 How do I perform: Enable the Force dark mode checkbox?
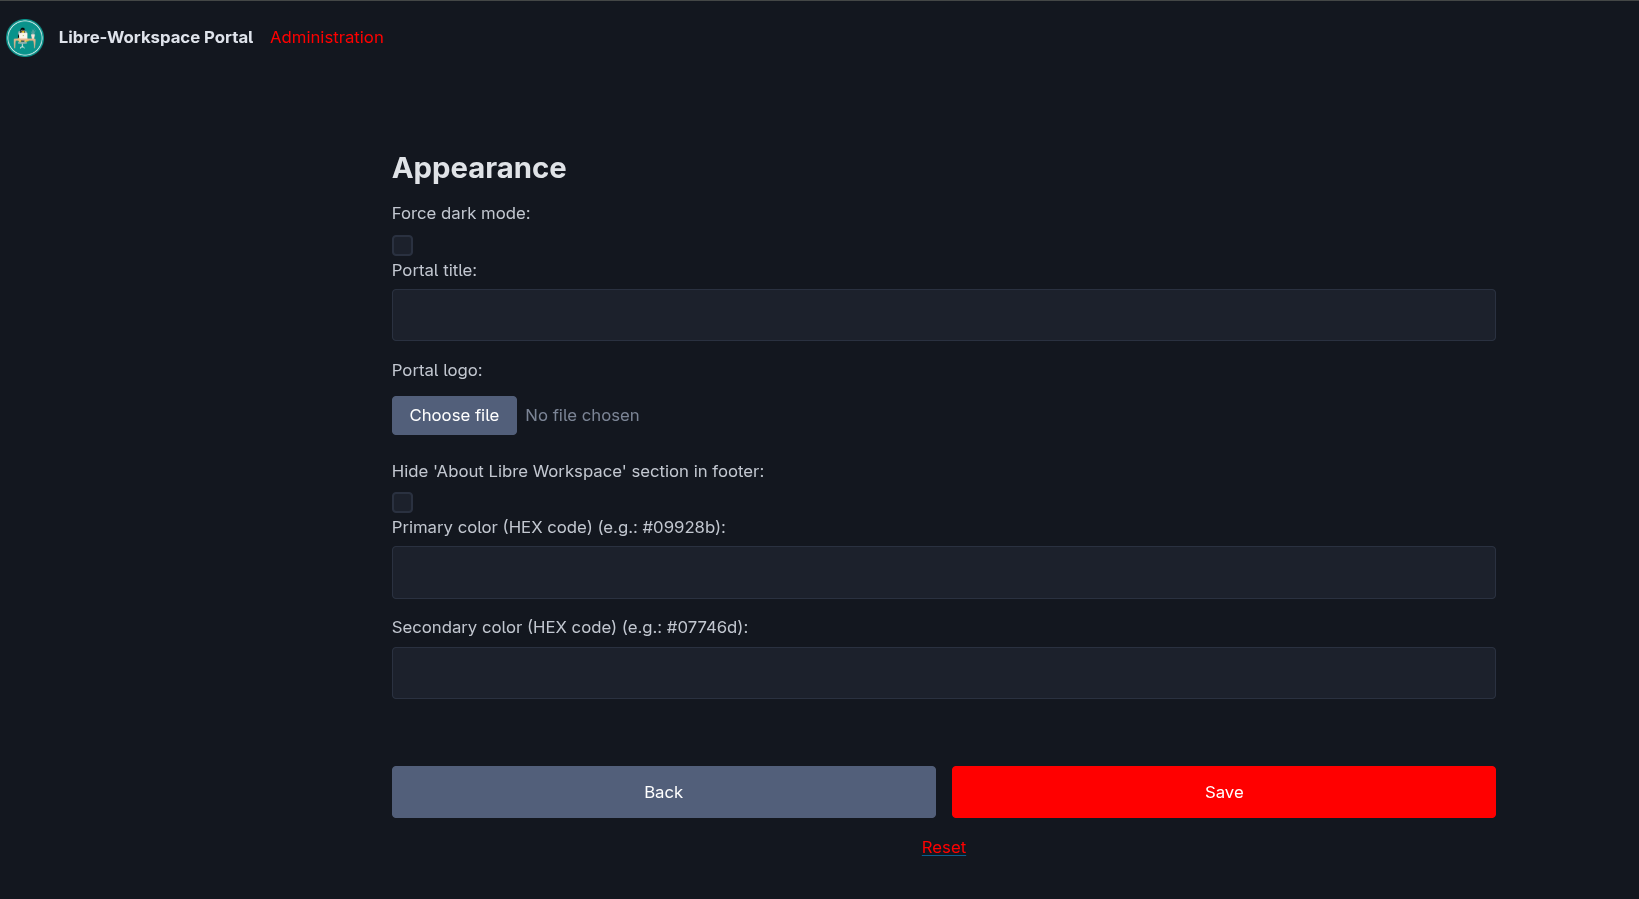click(x=402, y=245)
